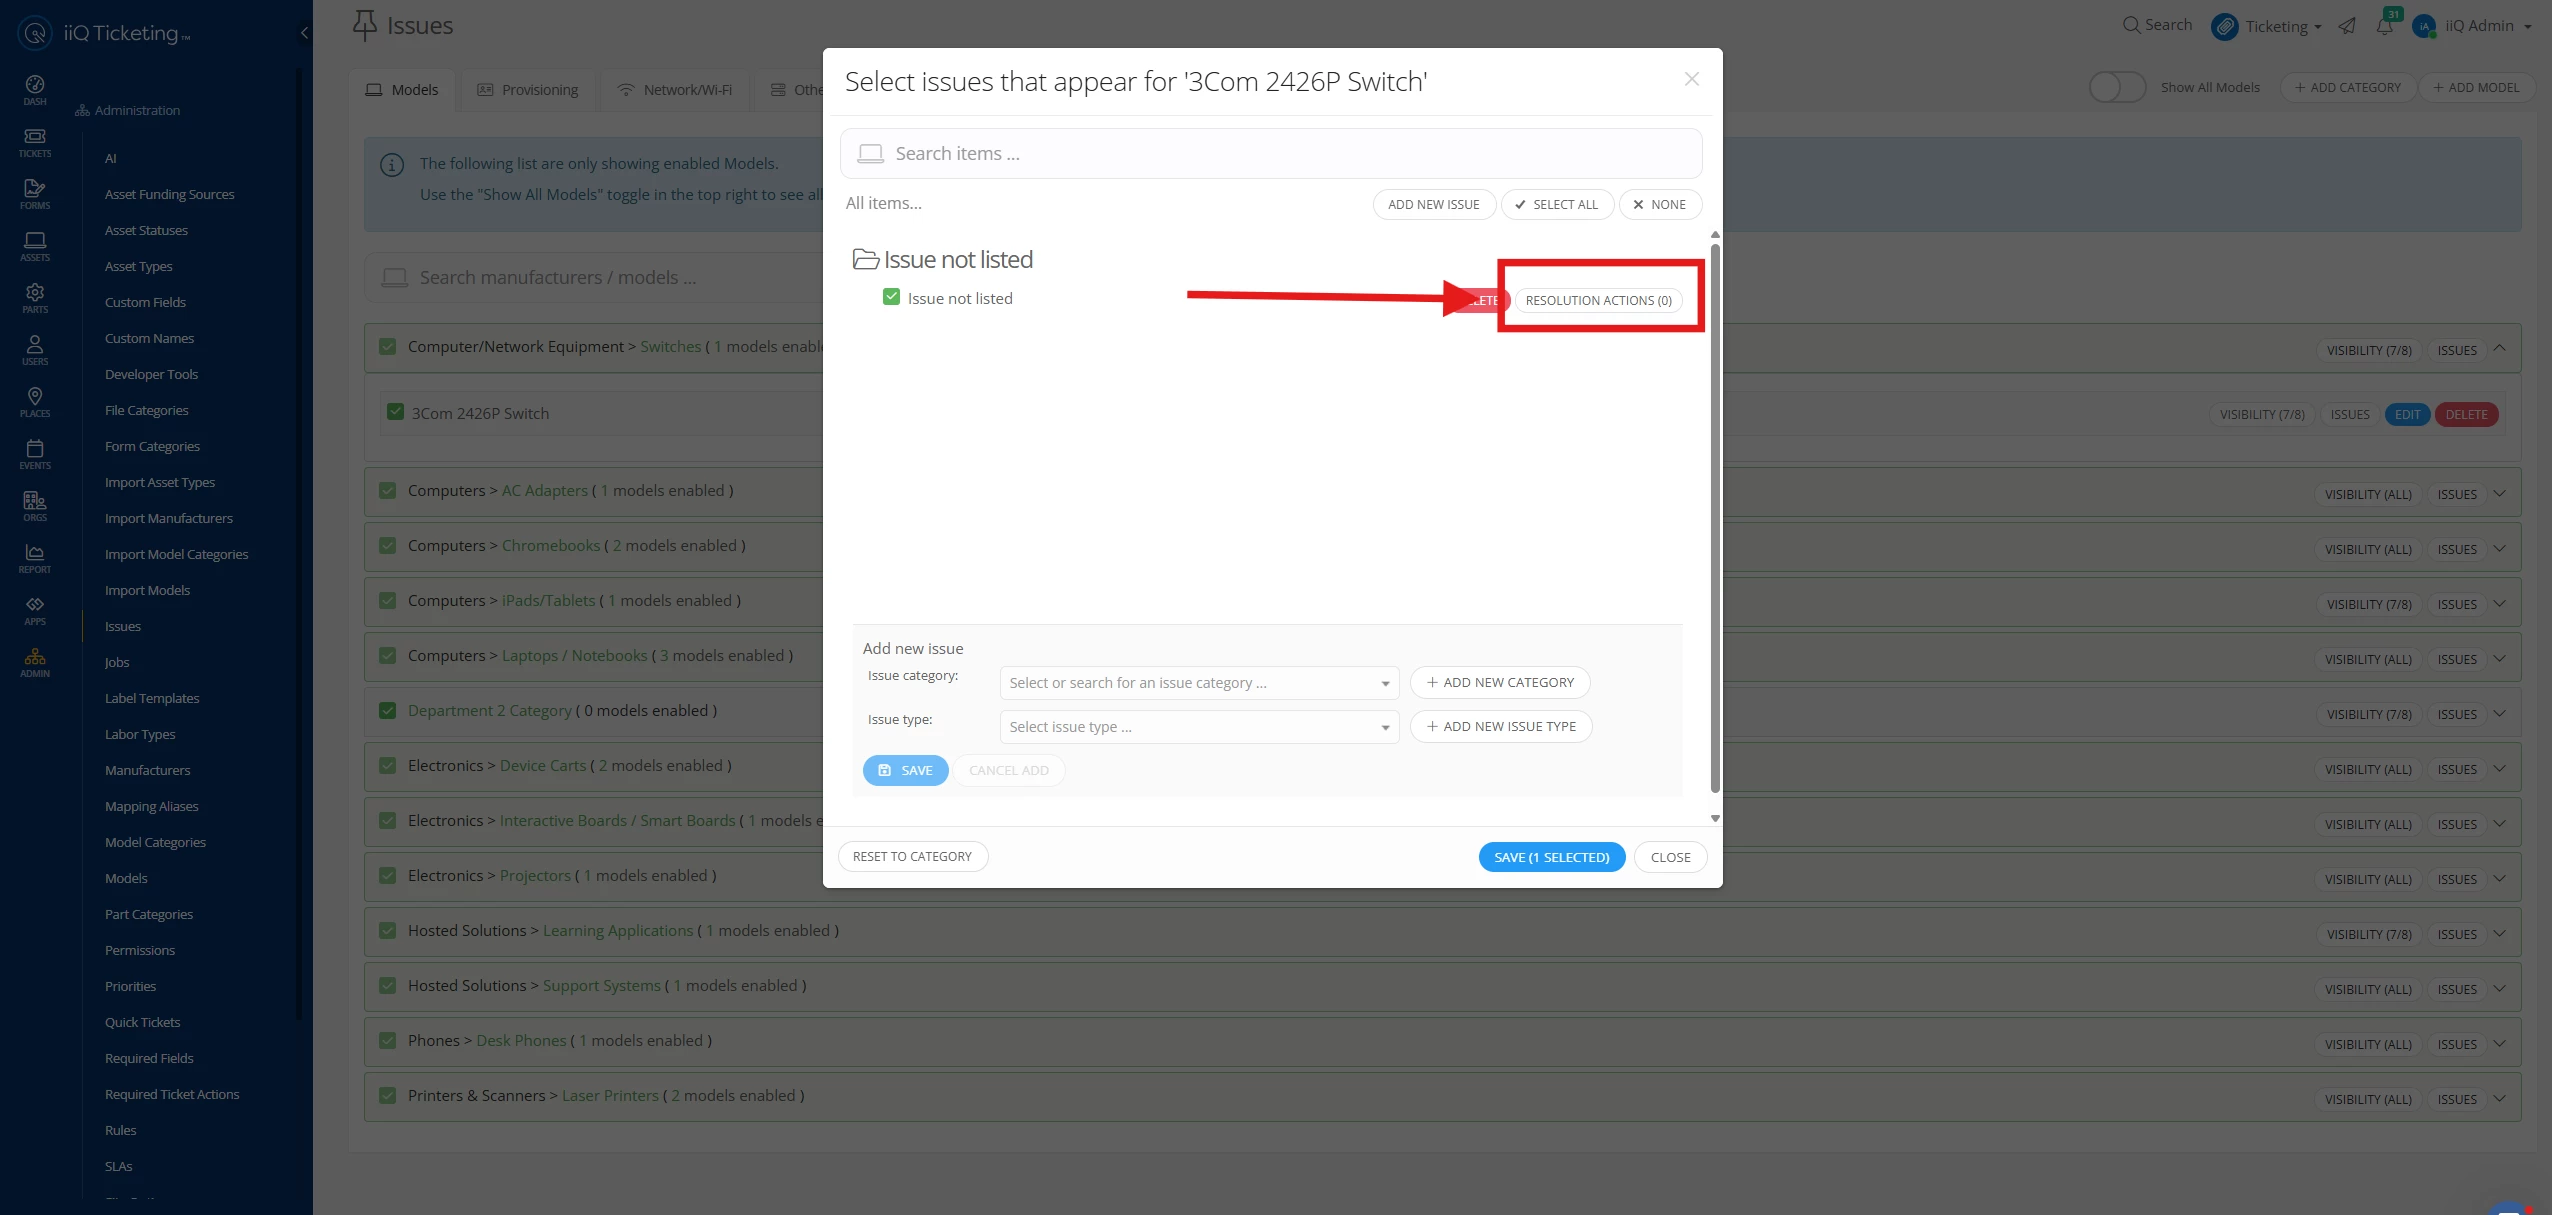Toggle the Chromebooks category checkbox
Image resolution: width=2552 pixels, height=1215 pixels.
(388, 545)
